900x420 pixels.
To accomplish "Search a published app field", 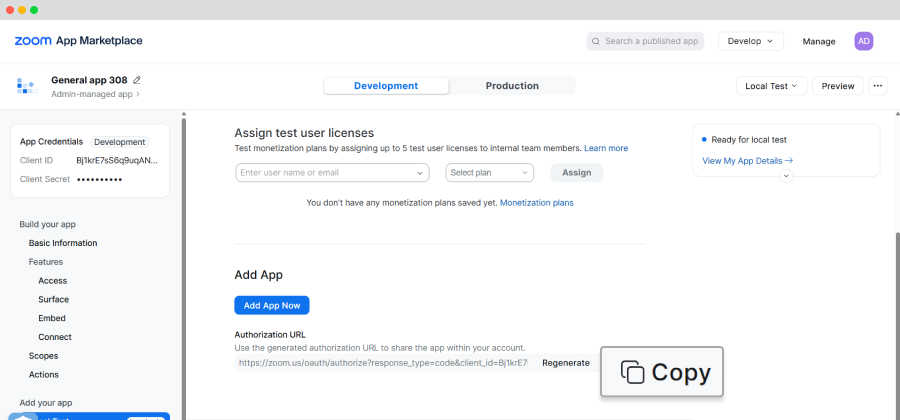I will tap(645, 41).
